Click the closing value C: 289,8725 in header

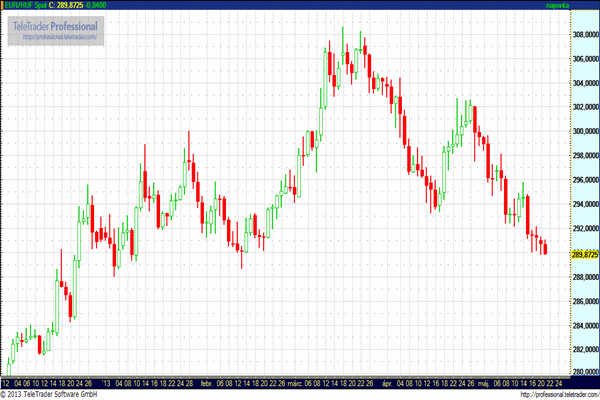(75, 6)
